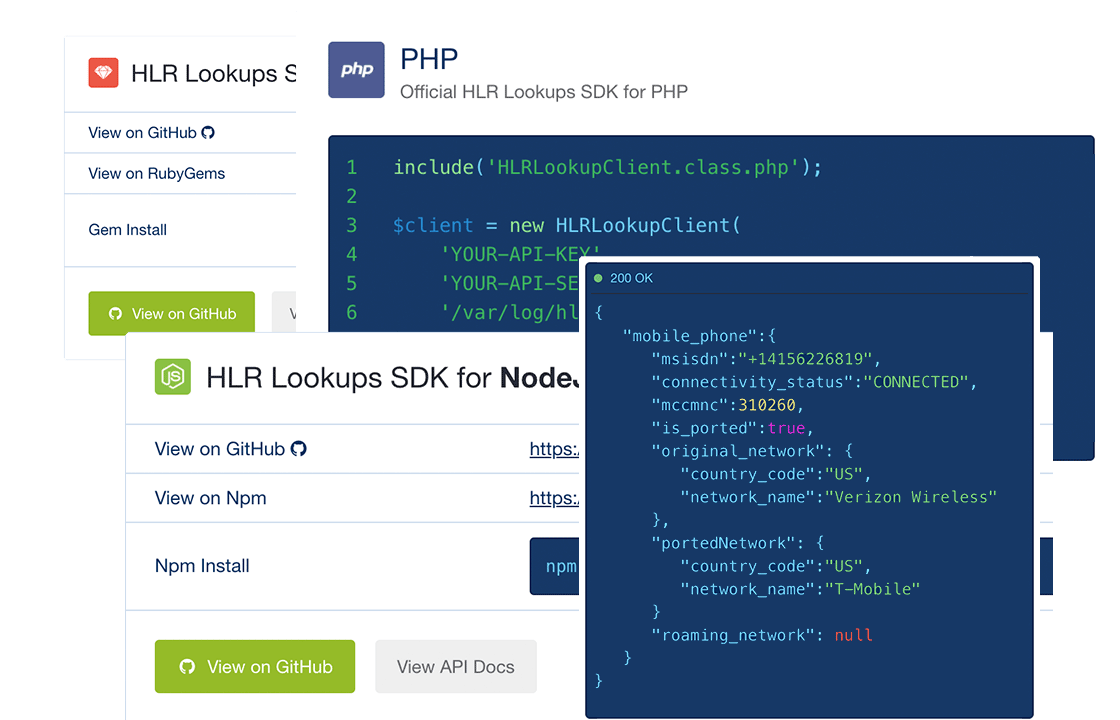The height and width of the screenshot is (720, 1120).
Task: Click the red Ruby gem logo icon
Action: 104,73
